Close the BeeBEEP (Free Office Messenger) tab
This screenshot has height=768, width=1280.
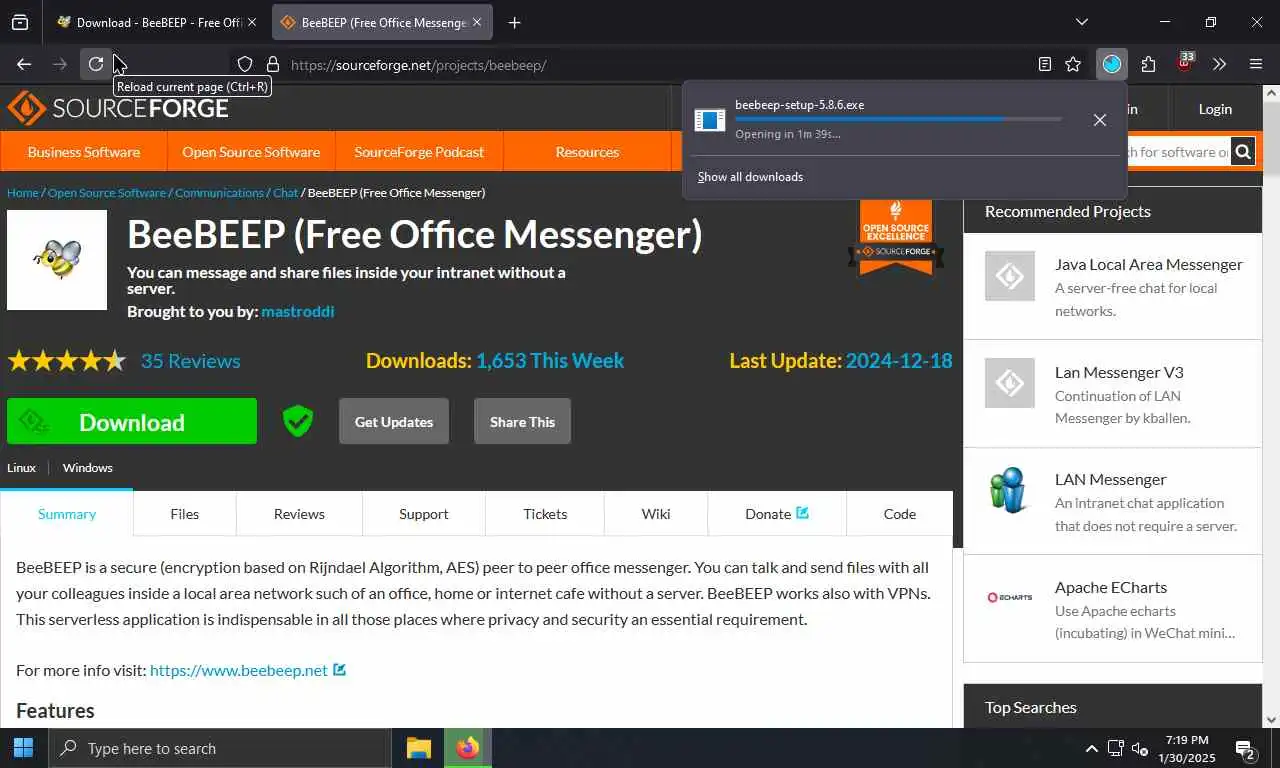[x=477, y=22]
